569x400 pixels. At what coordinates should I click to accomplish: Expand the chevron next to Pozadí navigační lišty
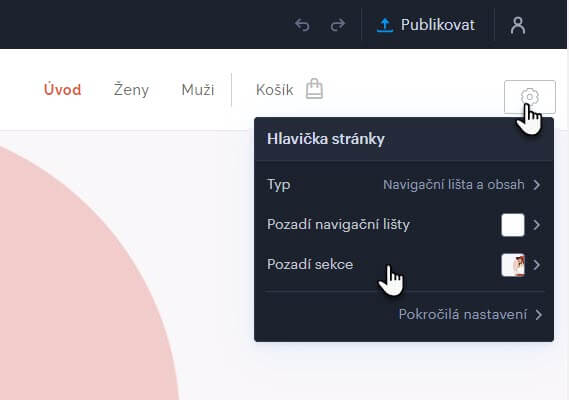click(x=537, y=225)
